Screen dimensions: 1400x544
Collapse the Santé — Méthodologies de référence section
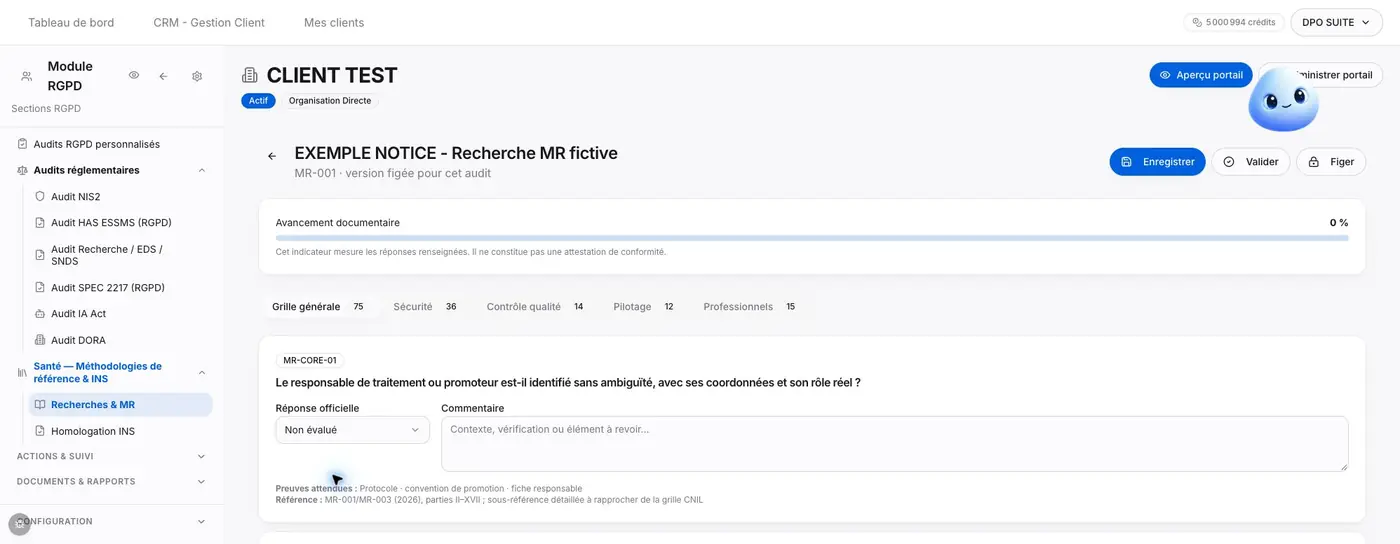(x=201, y=373)
